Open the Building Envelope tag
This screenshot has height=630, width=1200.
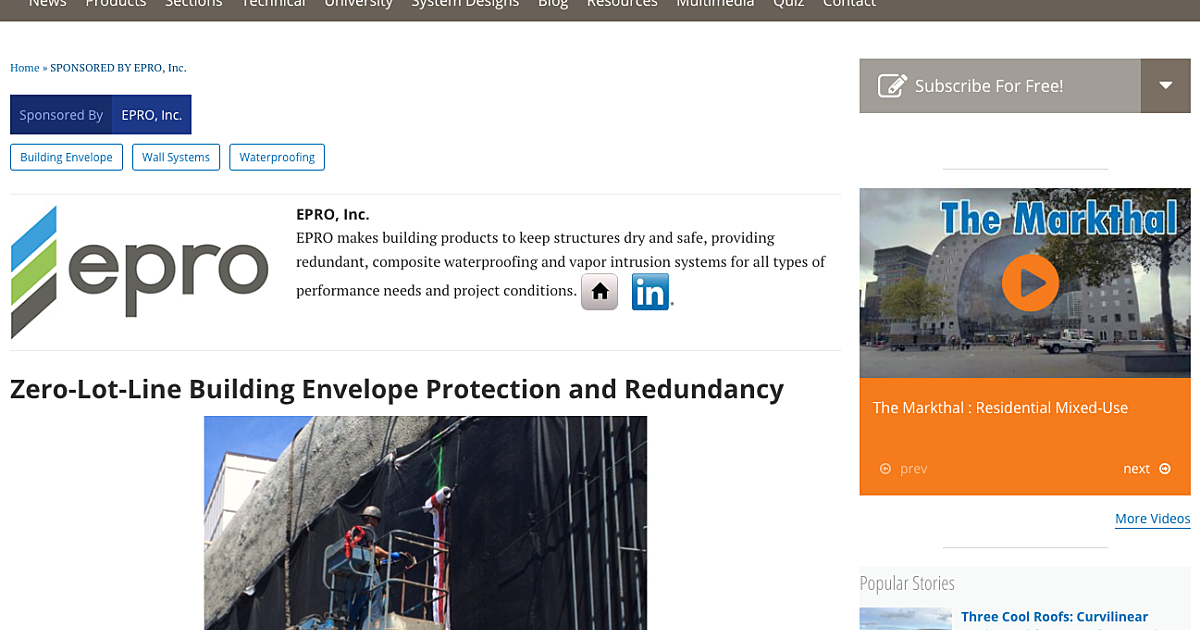click(x=67, y=157)
